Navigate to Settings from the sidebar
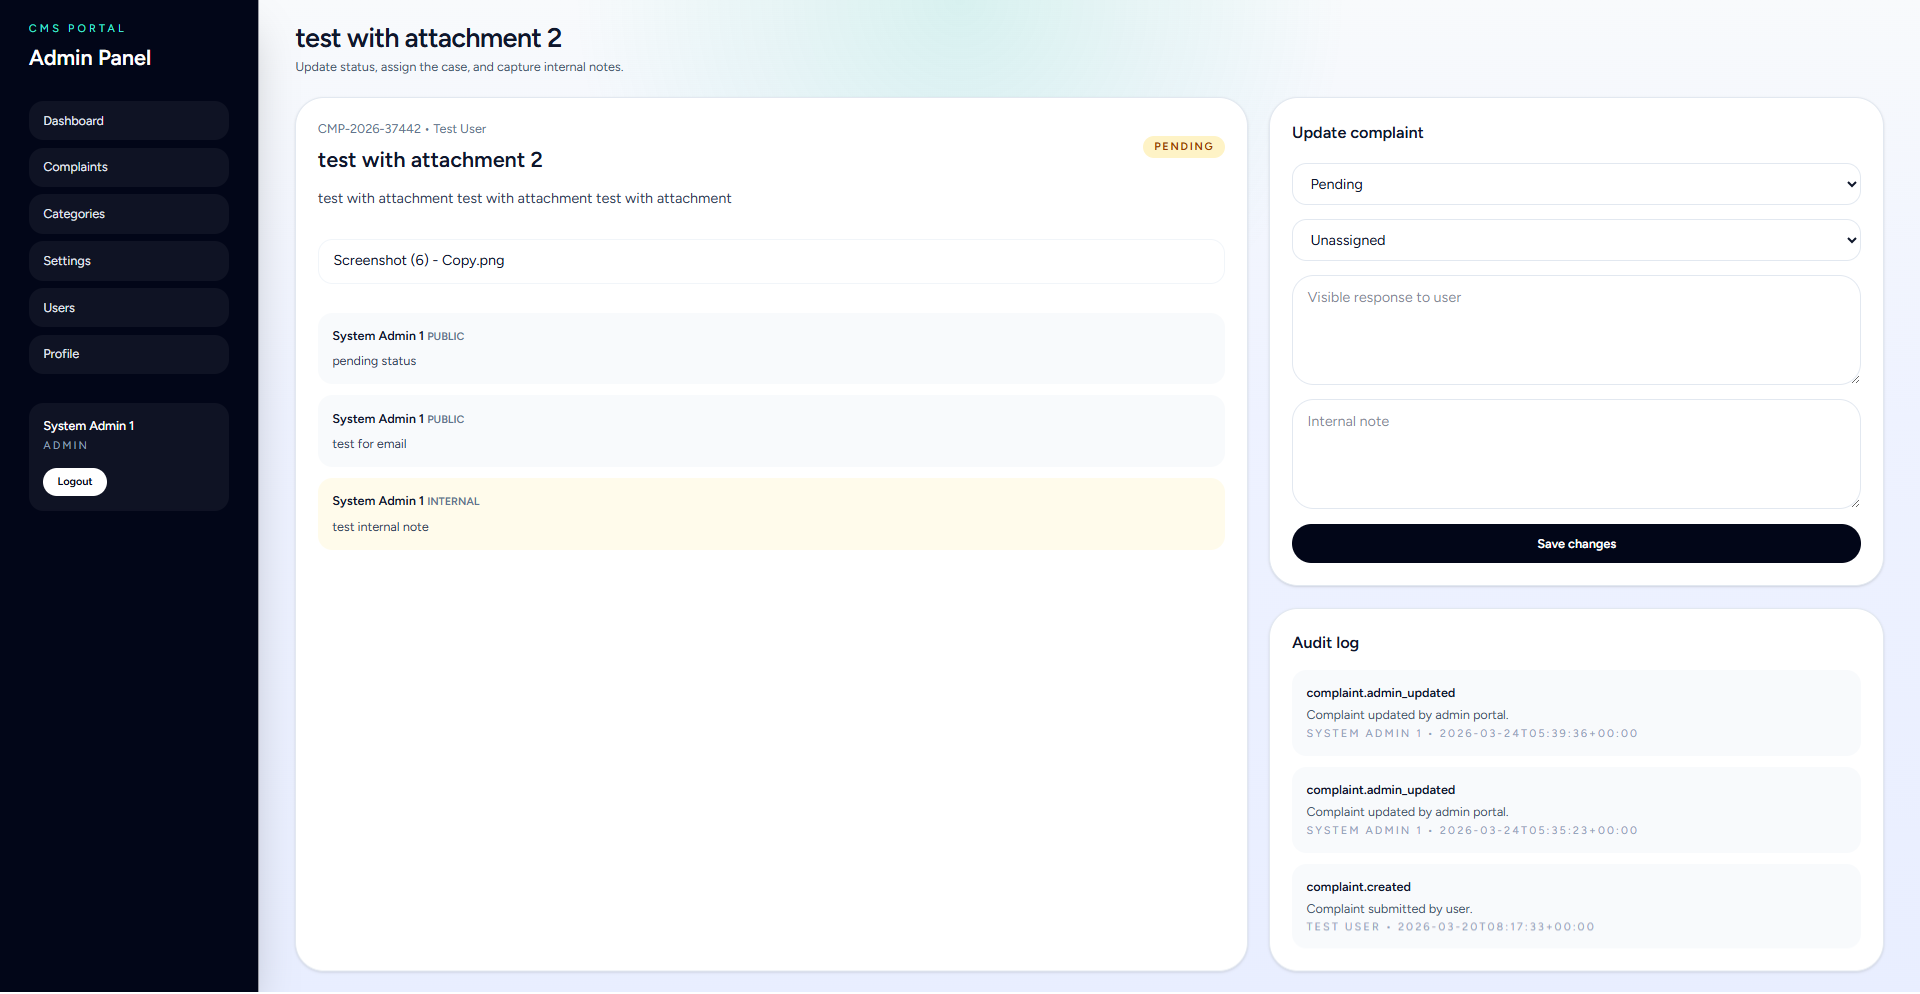Screen dimensions: 1920x994 [x=128, y=261]
